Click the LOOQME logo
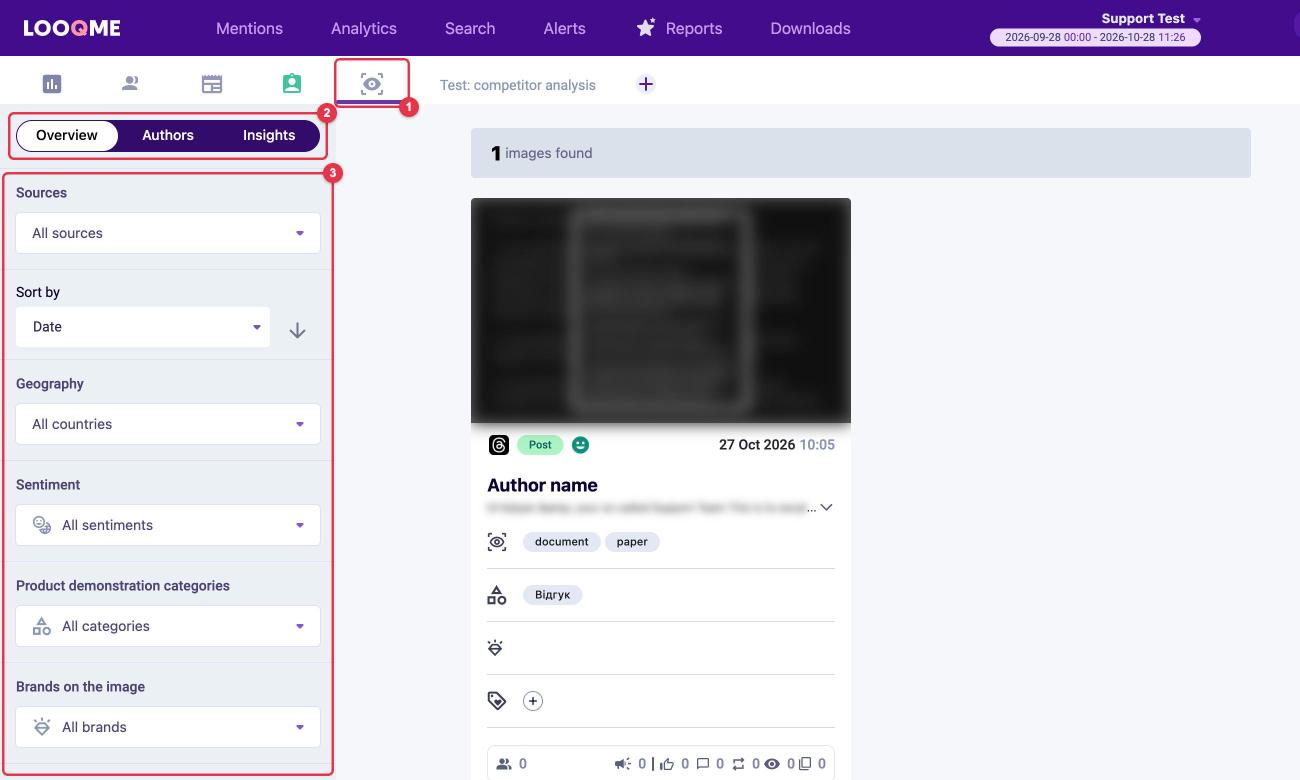This screenshot has height=780, width=1300. pyautogui.click(x=72, y=28)
